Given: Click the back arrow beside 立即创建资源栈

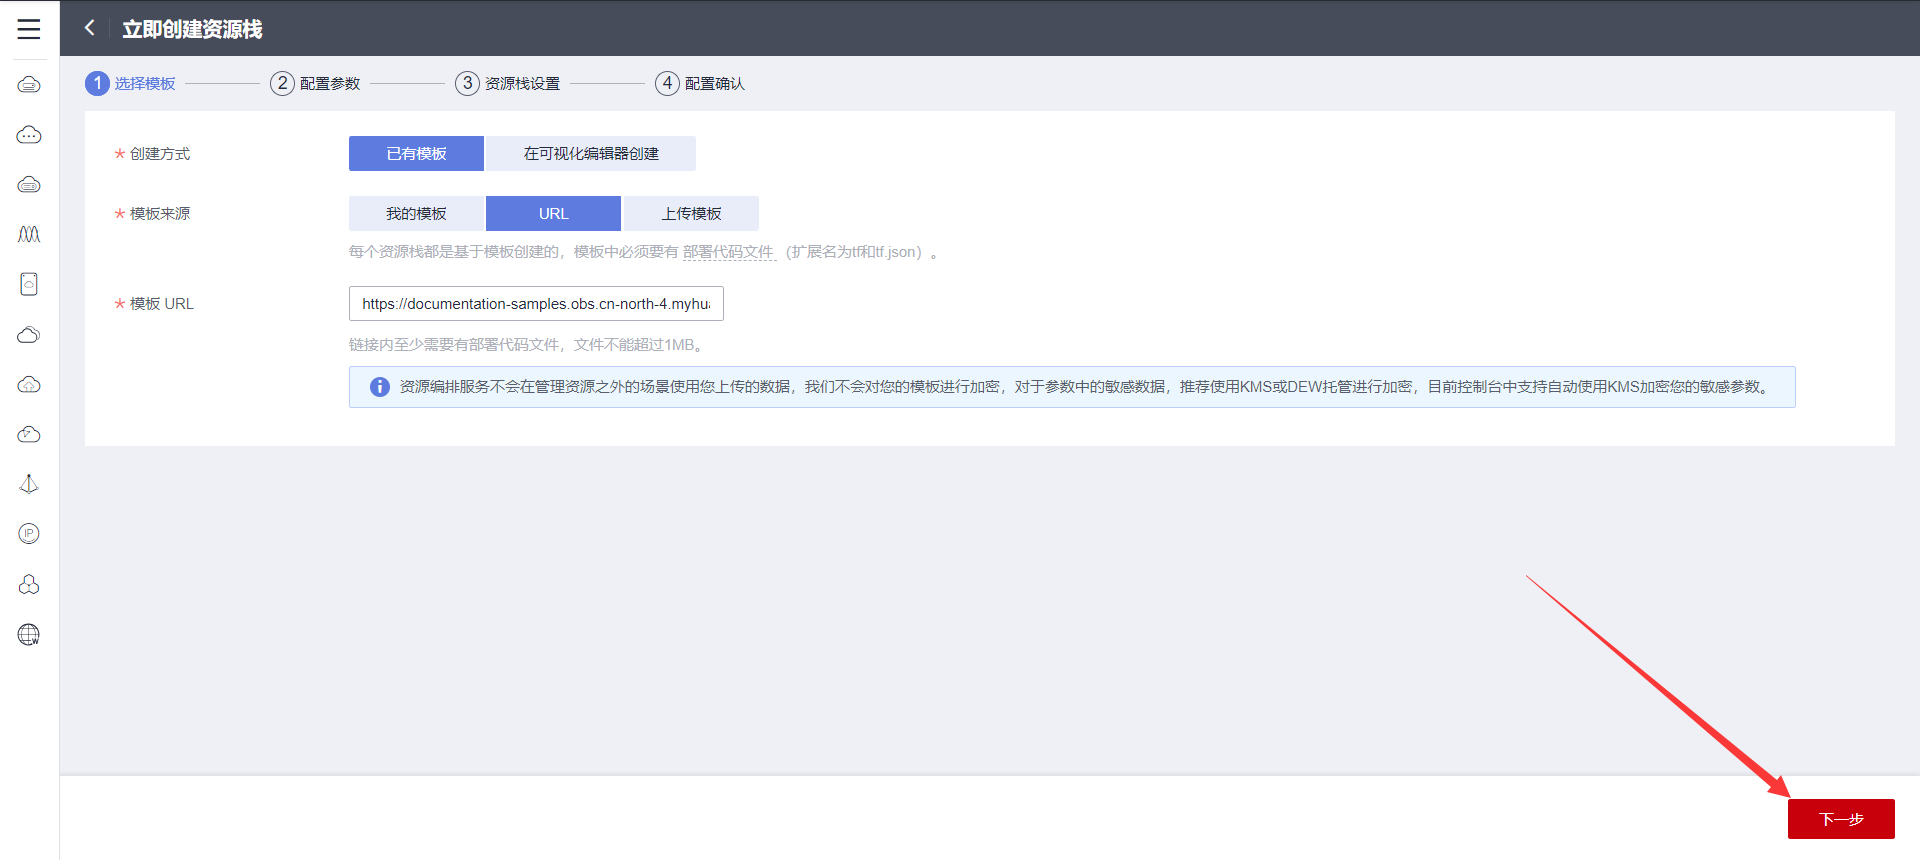Looking at the screenshot, I should 90,28.
